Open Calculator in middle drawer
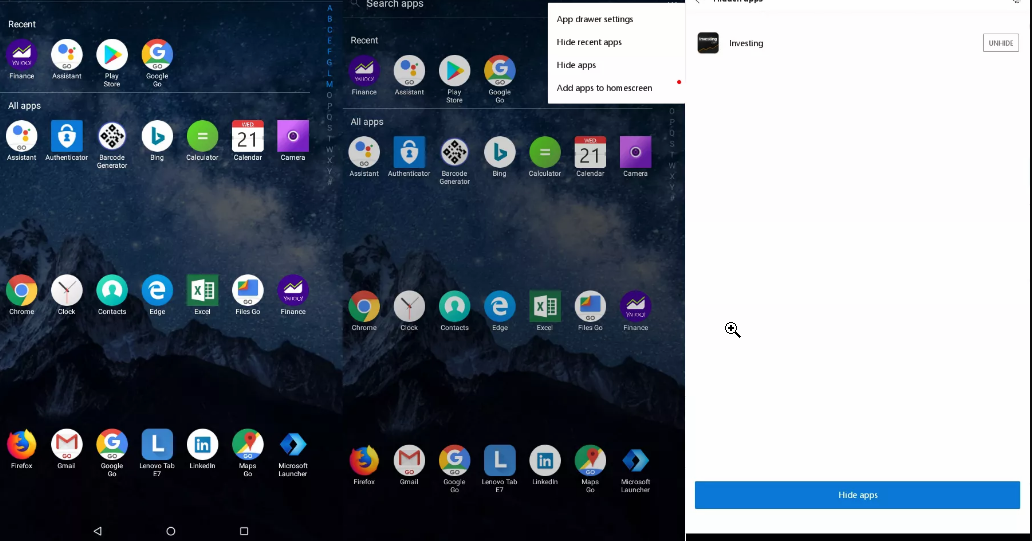Image resolution: width=1032 pixels, height=541 pixels. point(545,152)
